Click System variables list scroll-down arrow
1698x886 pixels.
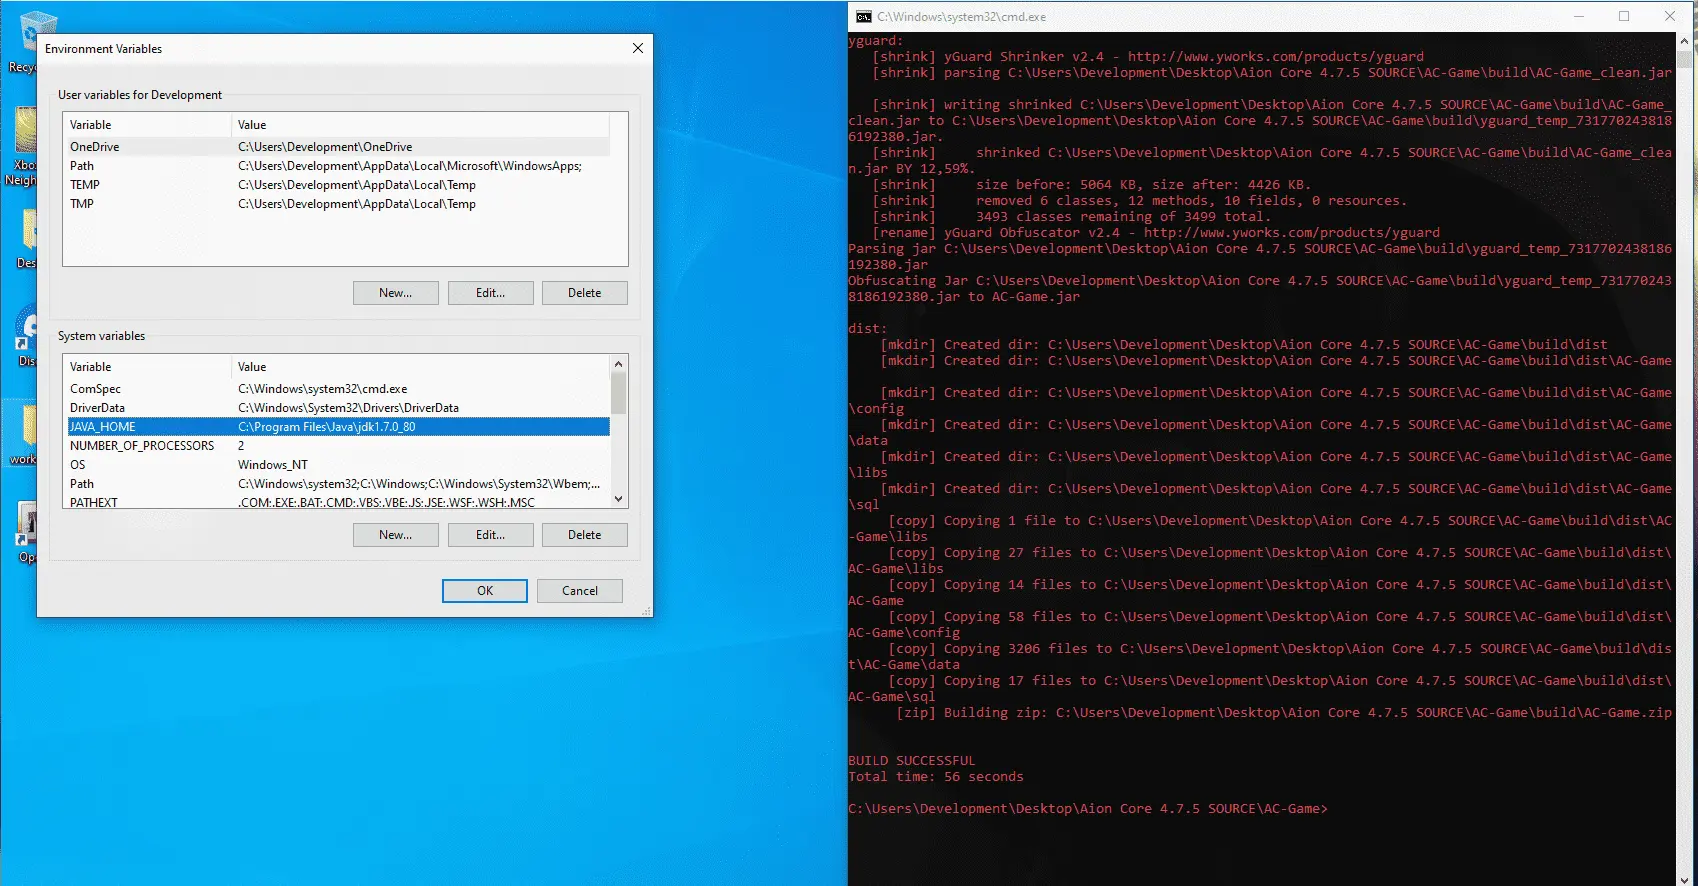click(x=619, y=499)
